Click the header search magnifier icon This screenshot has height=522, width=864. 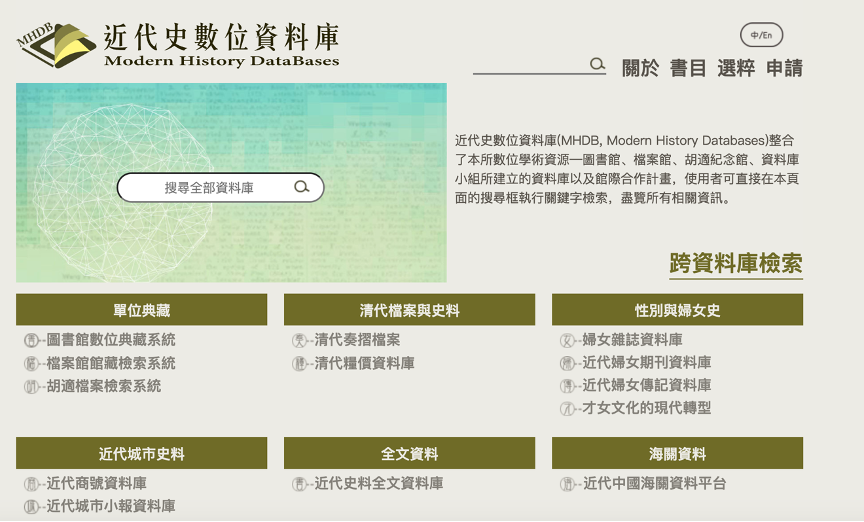pos(597,64)
